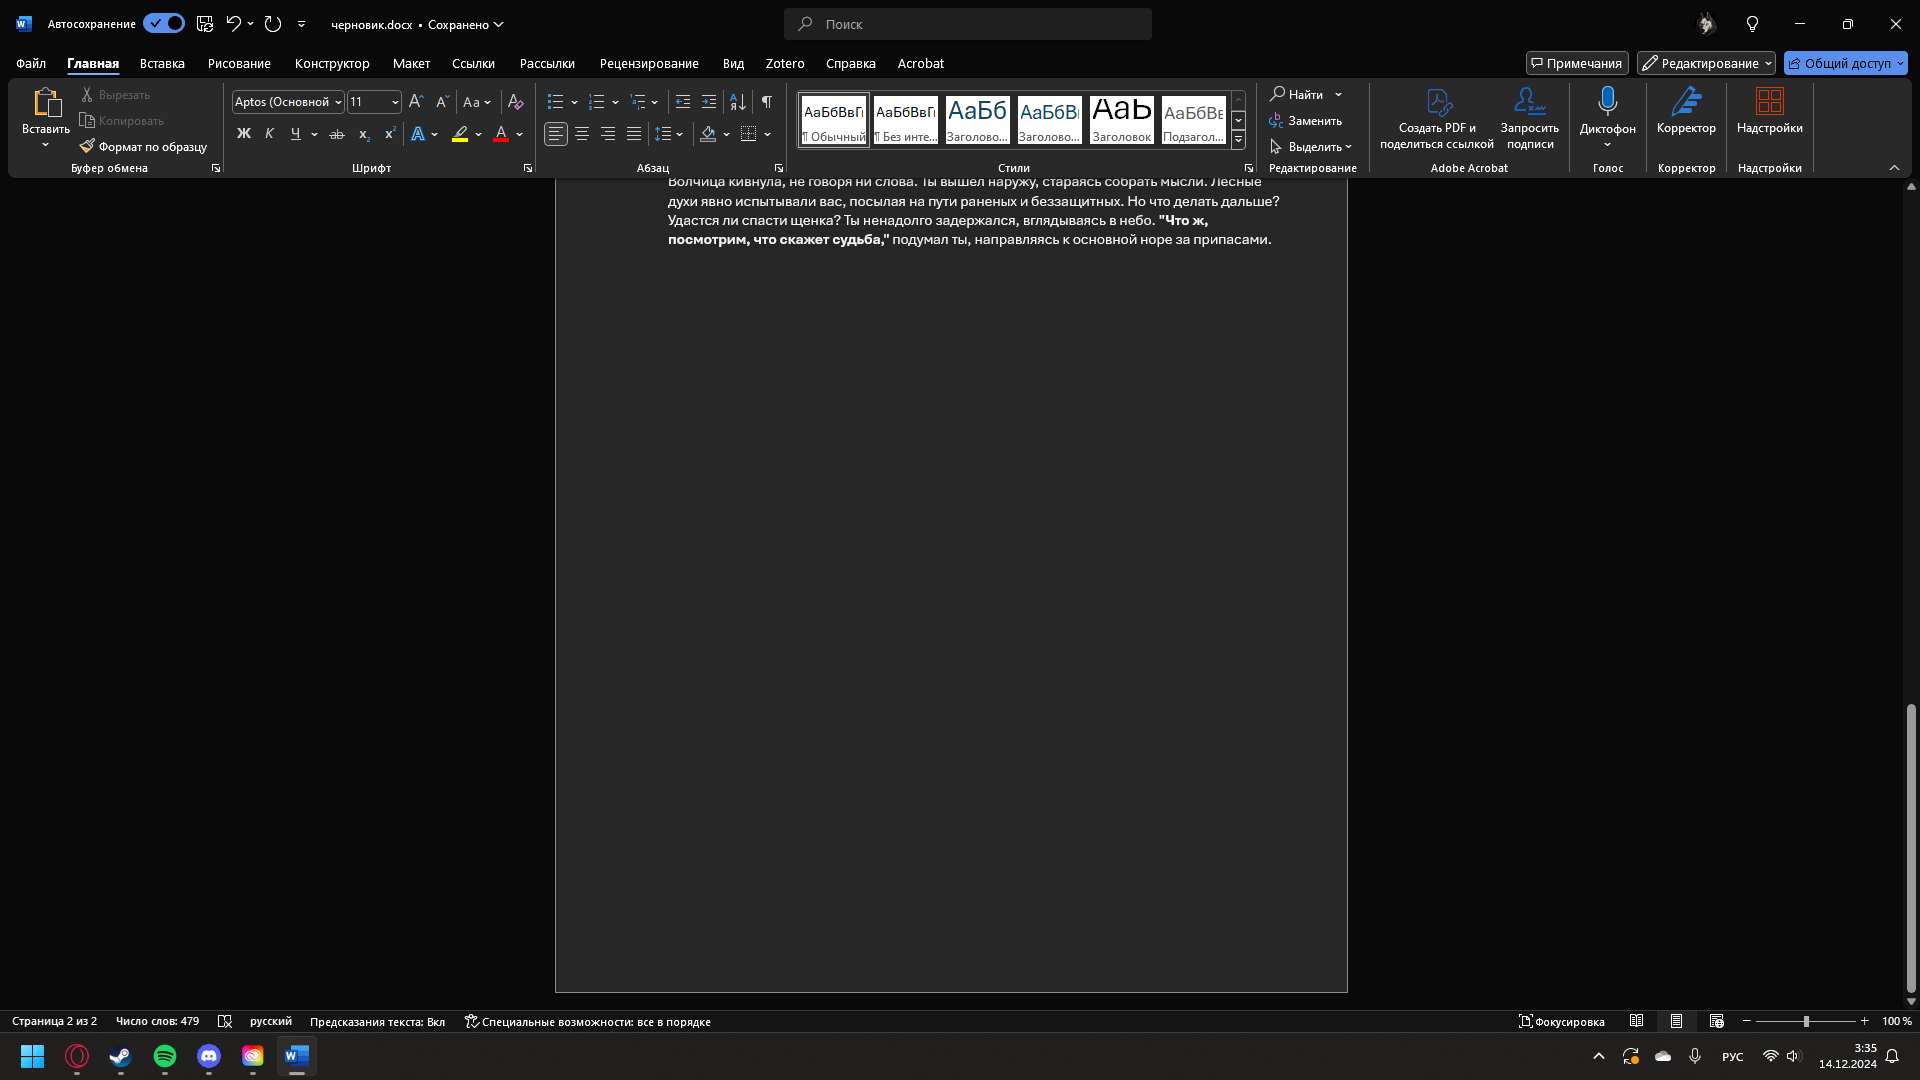Adjust the zoom slider handle
The width and height of the screenshot is (1920, 1080).
[x=1806, y=1021]
